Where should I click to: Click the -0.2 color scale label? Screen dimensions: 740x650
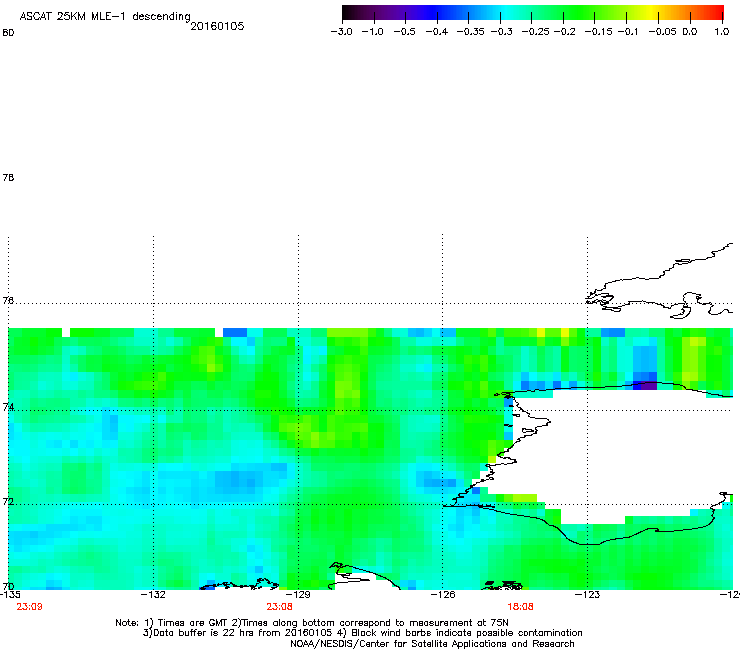[x=564, y=32]
